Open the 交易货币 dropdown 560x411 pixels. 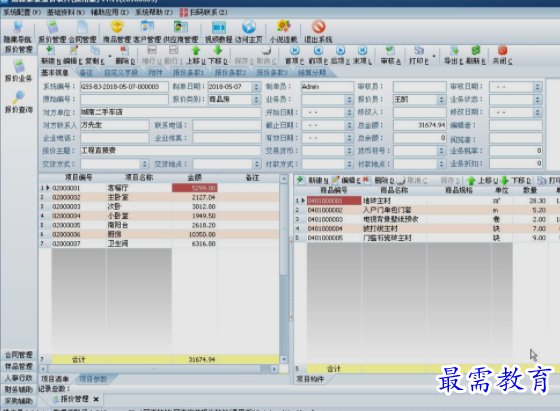[350, 151]
